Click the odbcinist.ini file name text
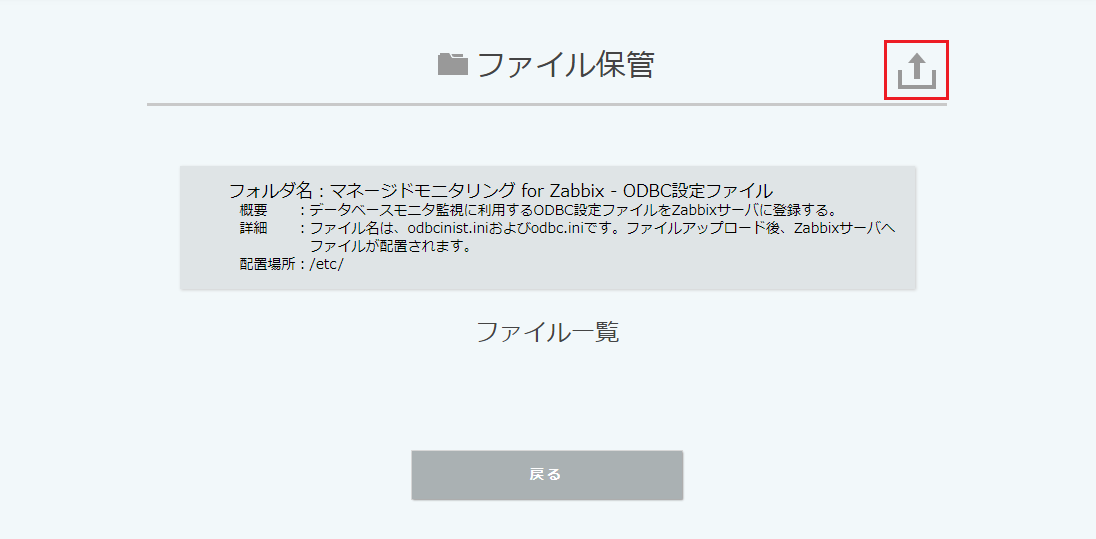 point(448,229)
